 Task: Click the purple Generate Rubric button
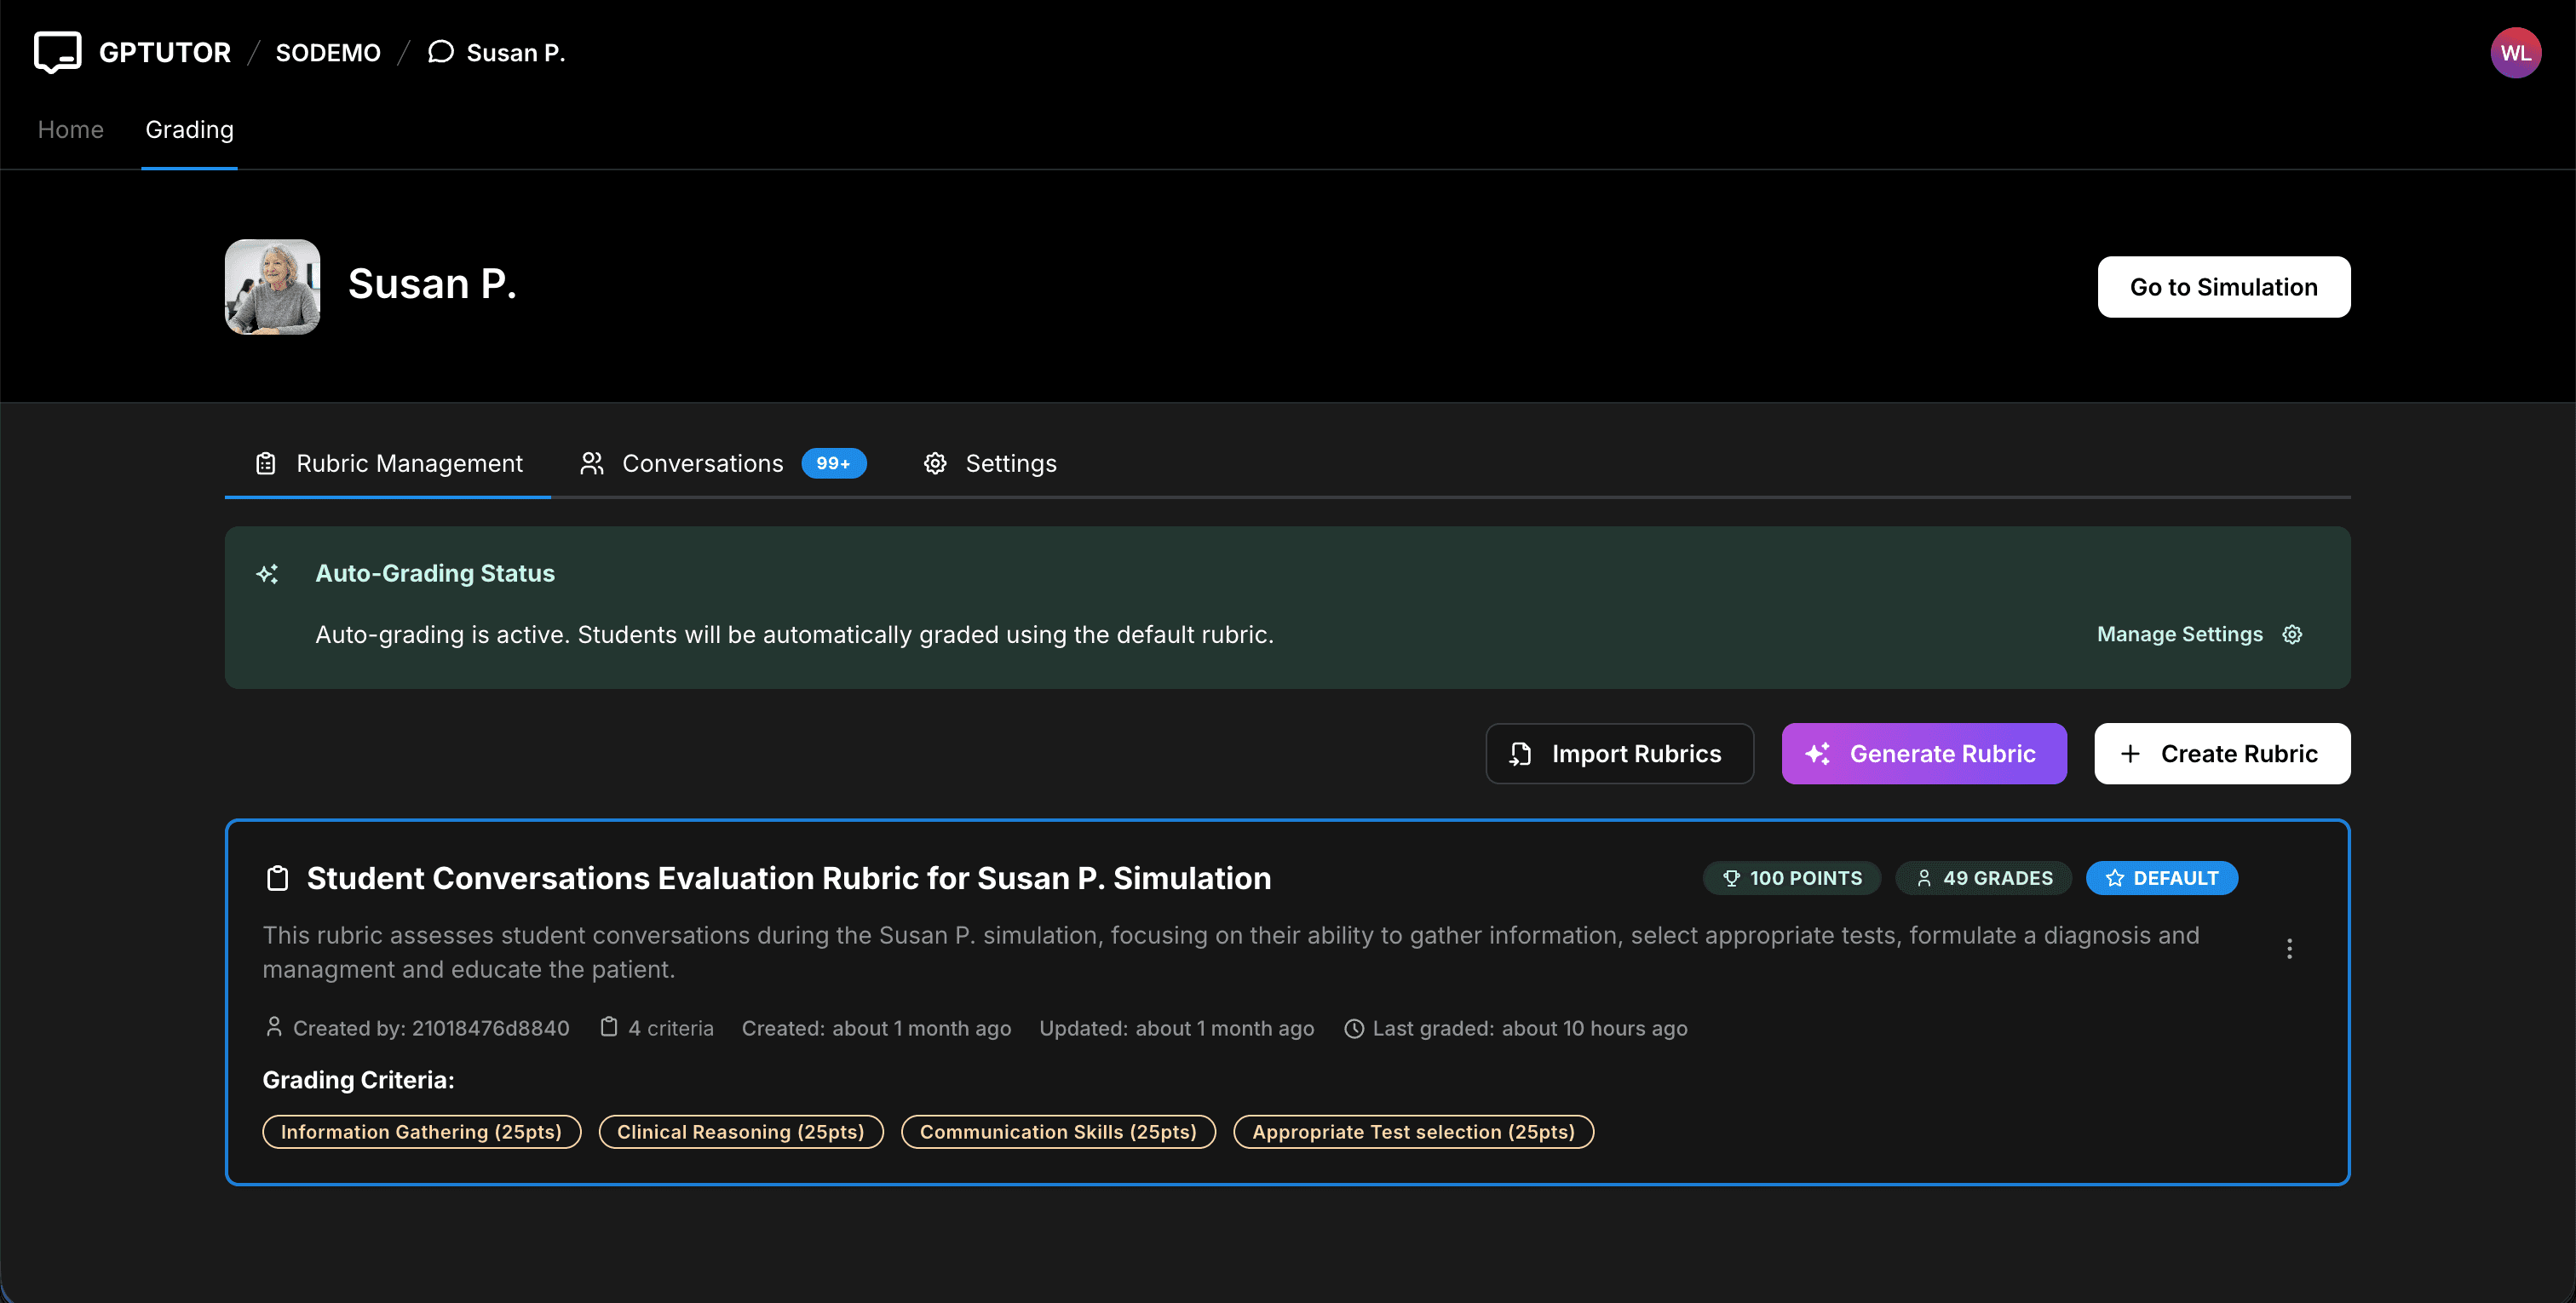1924,753
